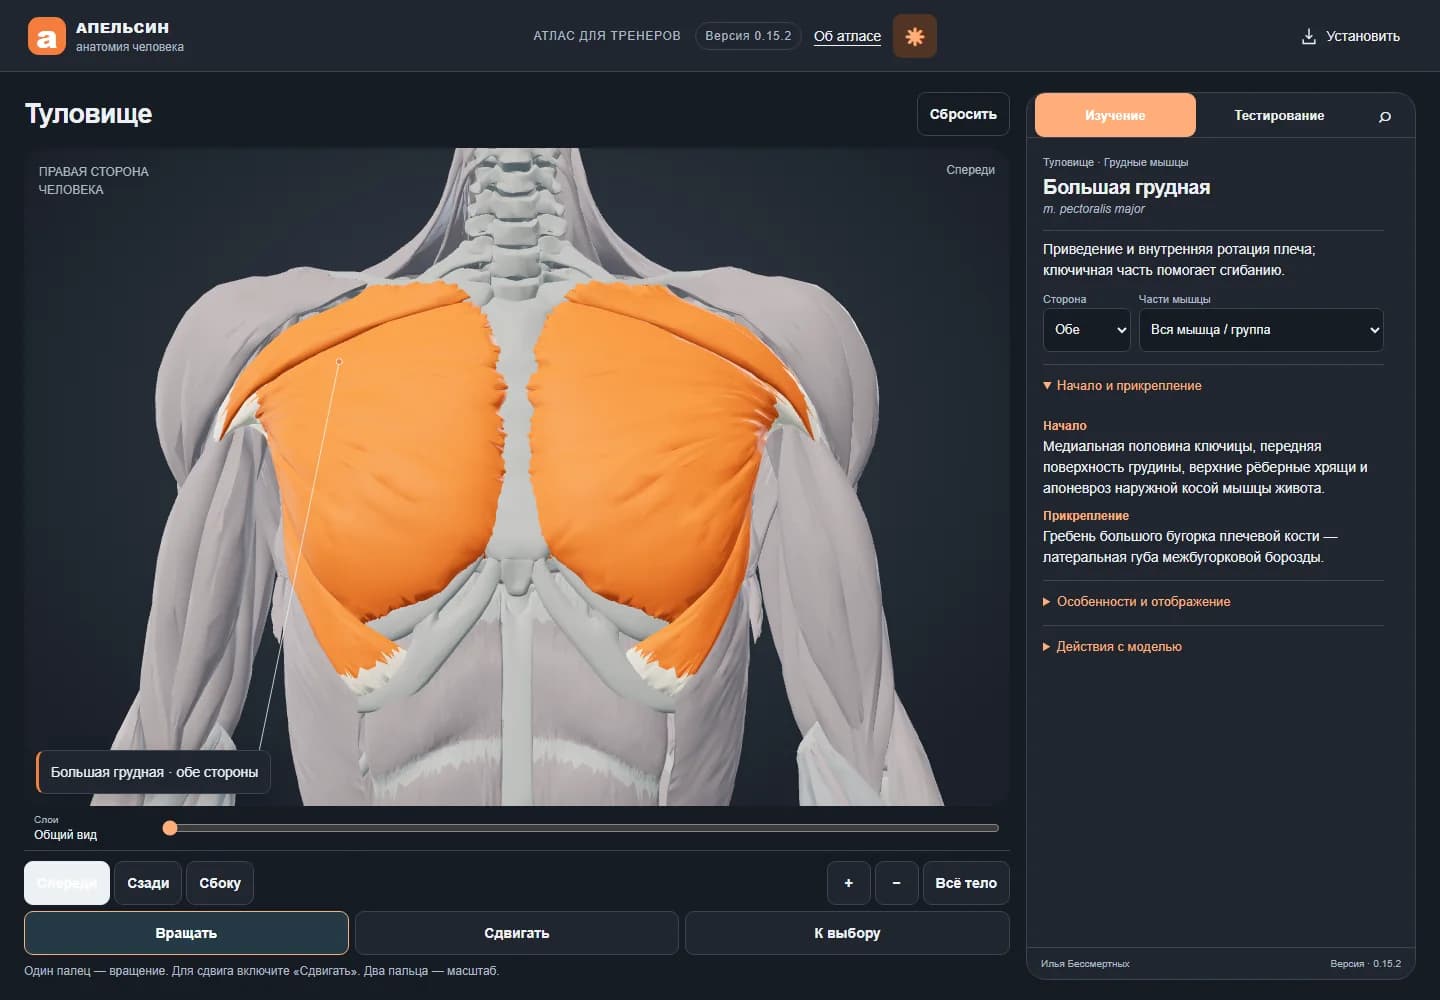The height and width of the screenshot is (1000, 1440).
Task: Zoom out with the minus button
Action: (x=897, y=883)
